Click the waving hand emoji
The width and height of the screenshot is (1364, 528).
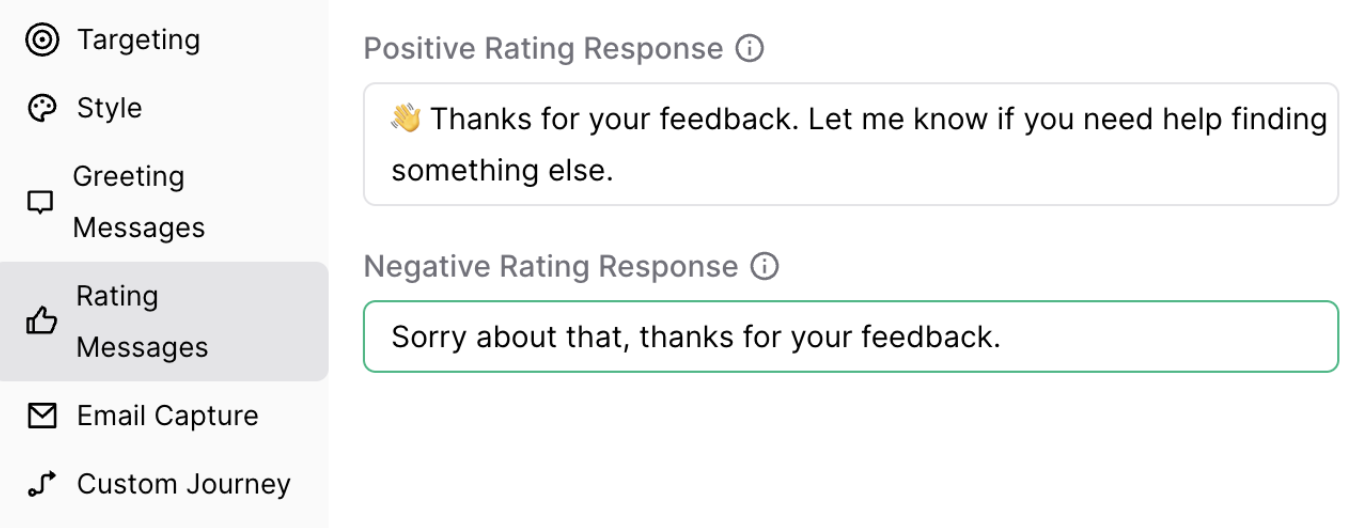[x=406, y=120]
